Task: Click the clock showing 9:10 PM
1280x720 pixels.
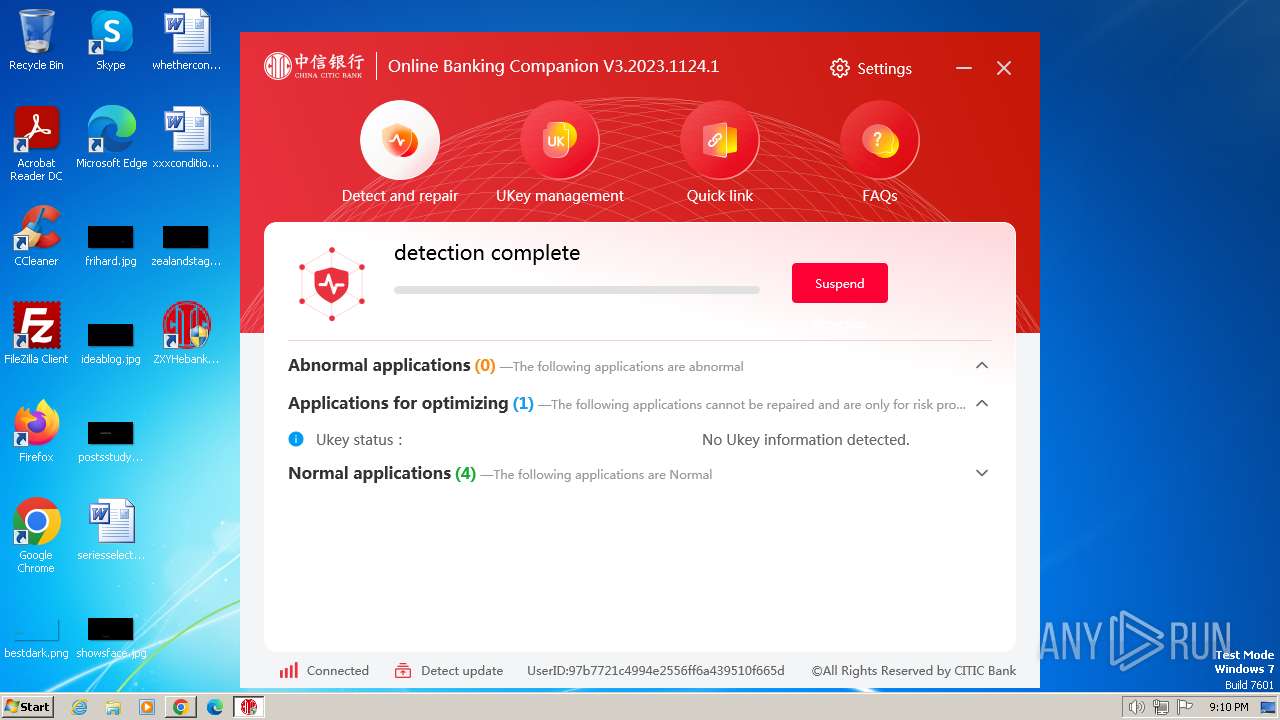Action: click(x=1228, y=707)
